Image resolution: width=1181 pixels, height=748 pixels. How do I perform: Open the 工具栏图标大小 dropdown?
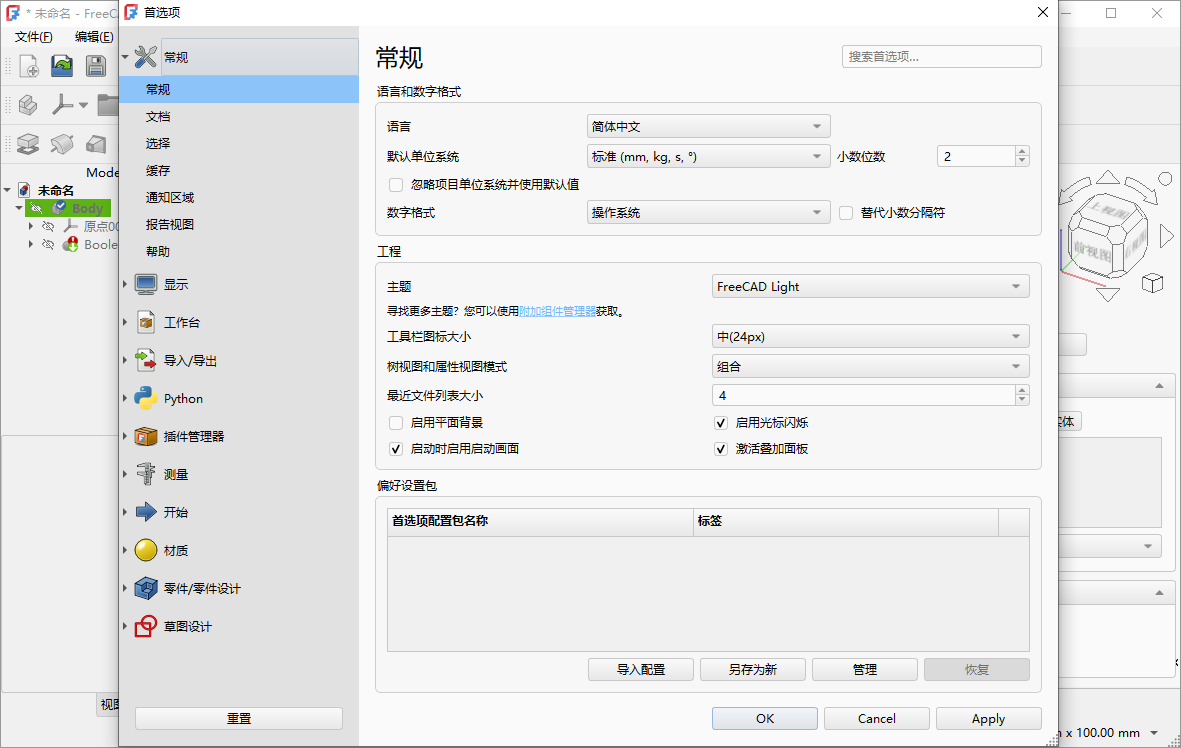click(870, 336)
